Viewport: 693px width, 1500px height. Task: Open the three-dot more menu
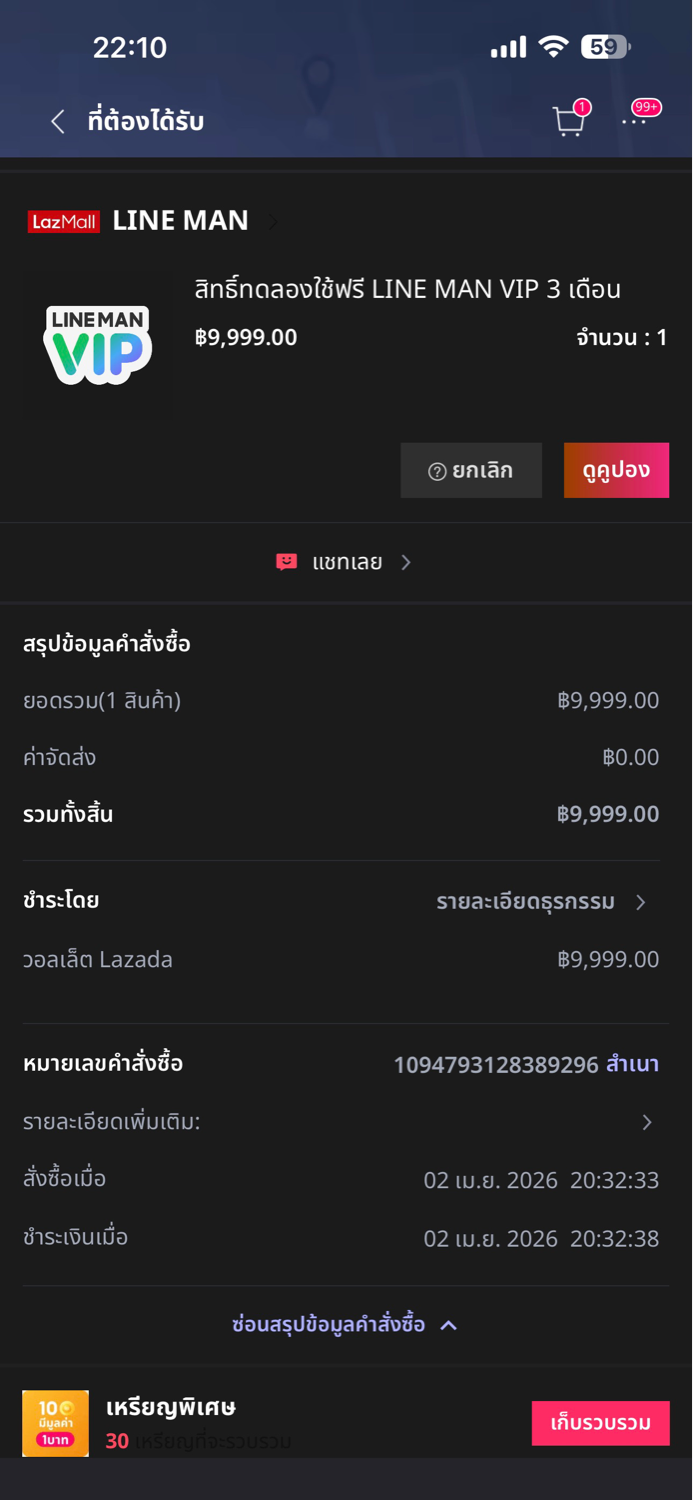pyautogui.click(x=635, y=120)
